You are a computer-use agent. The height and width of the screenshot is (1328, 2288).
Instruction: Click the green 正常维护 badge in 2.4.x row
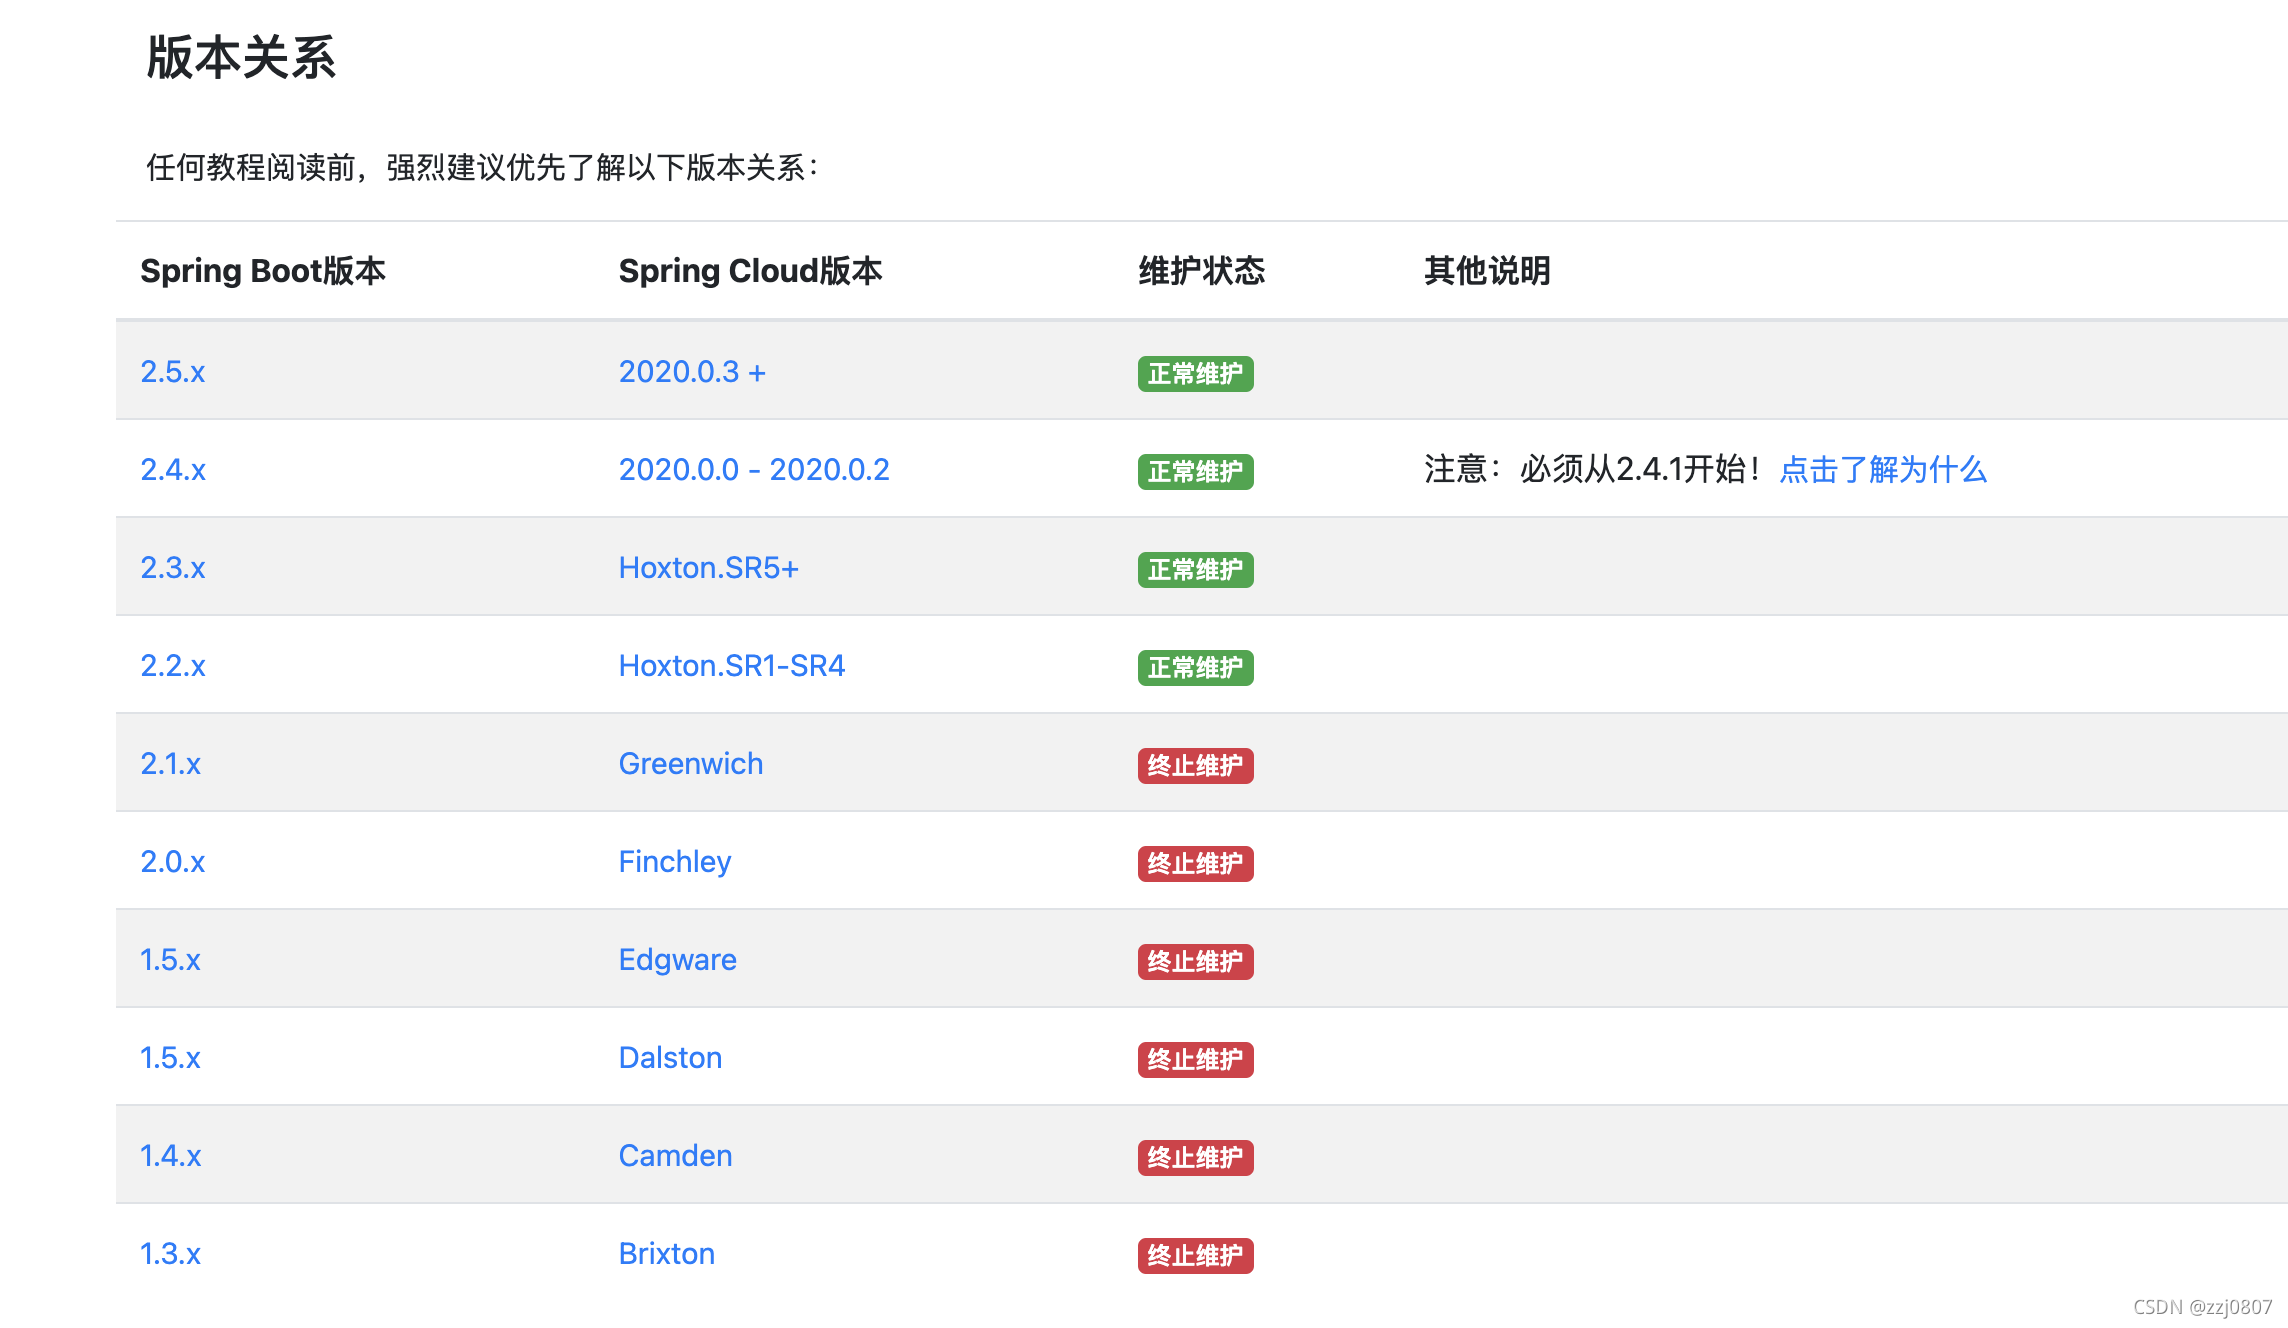(1195, 472)
